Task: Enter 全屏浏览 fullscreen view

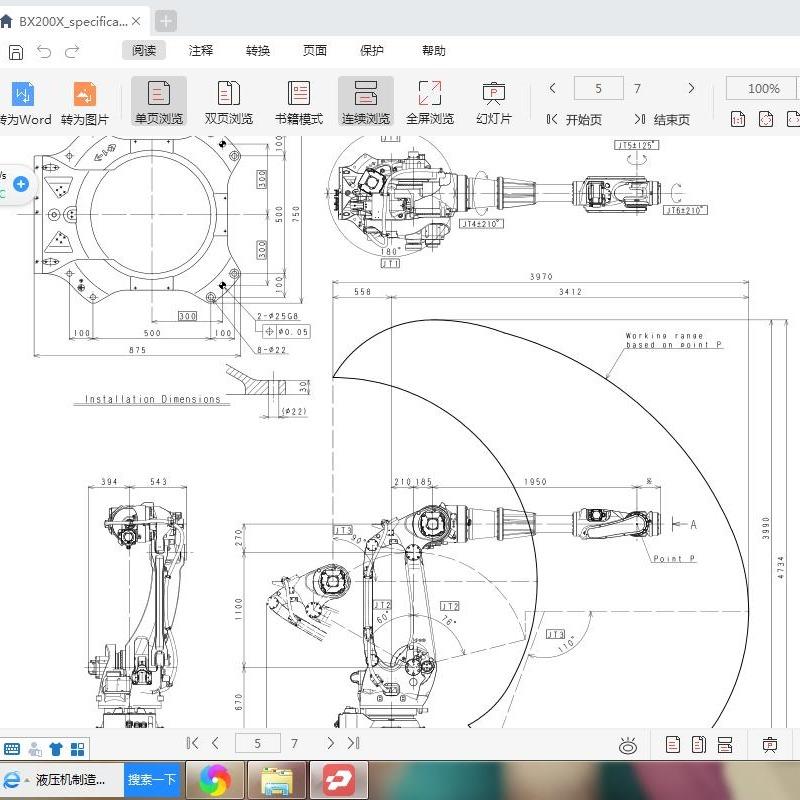Action: coord(430,103)
